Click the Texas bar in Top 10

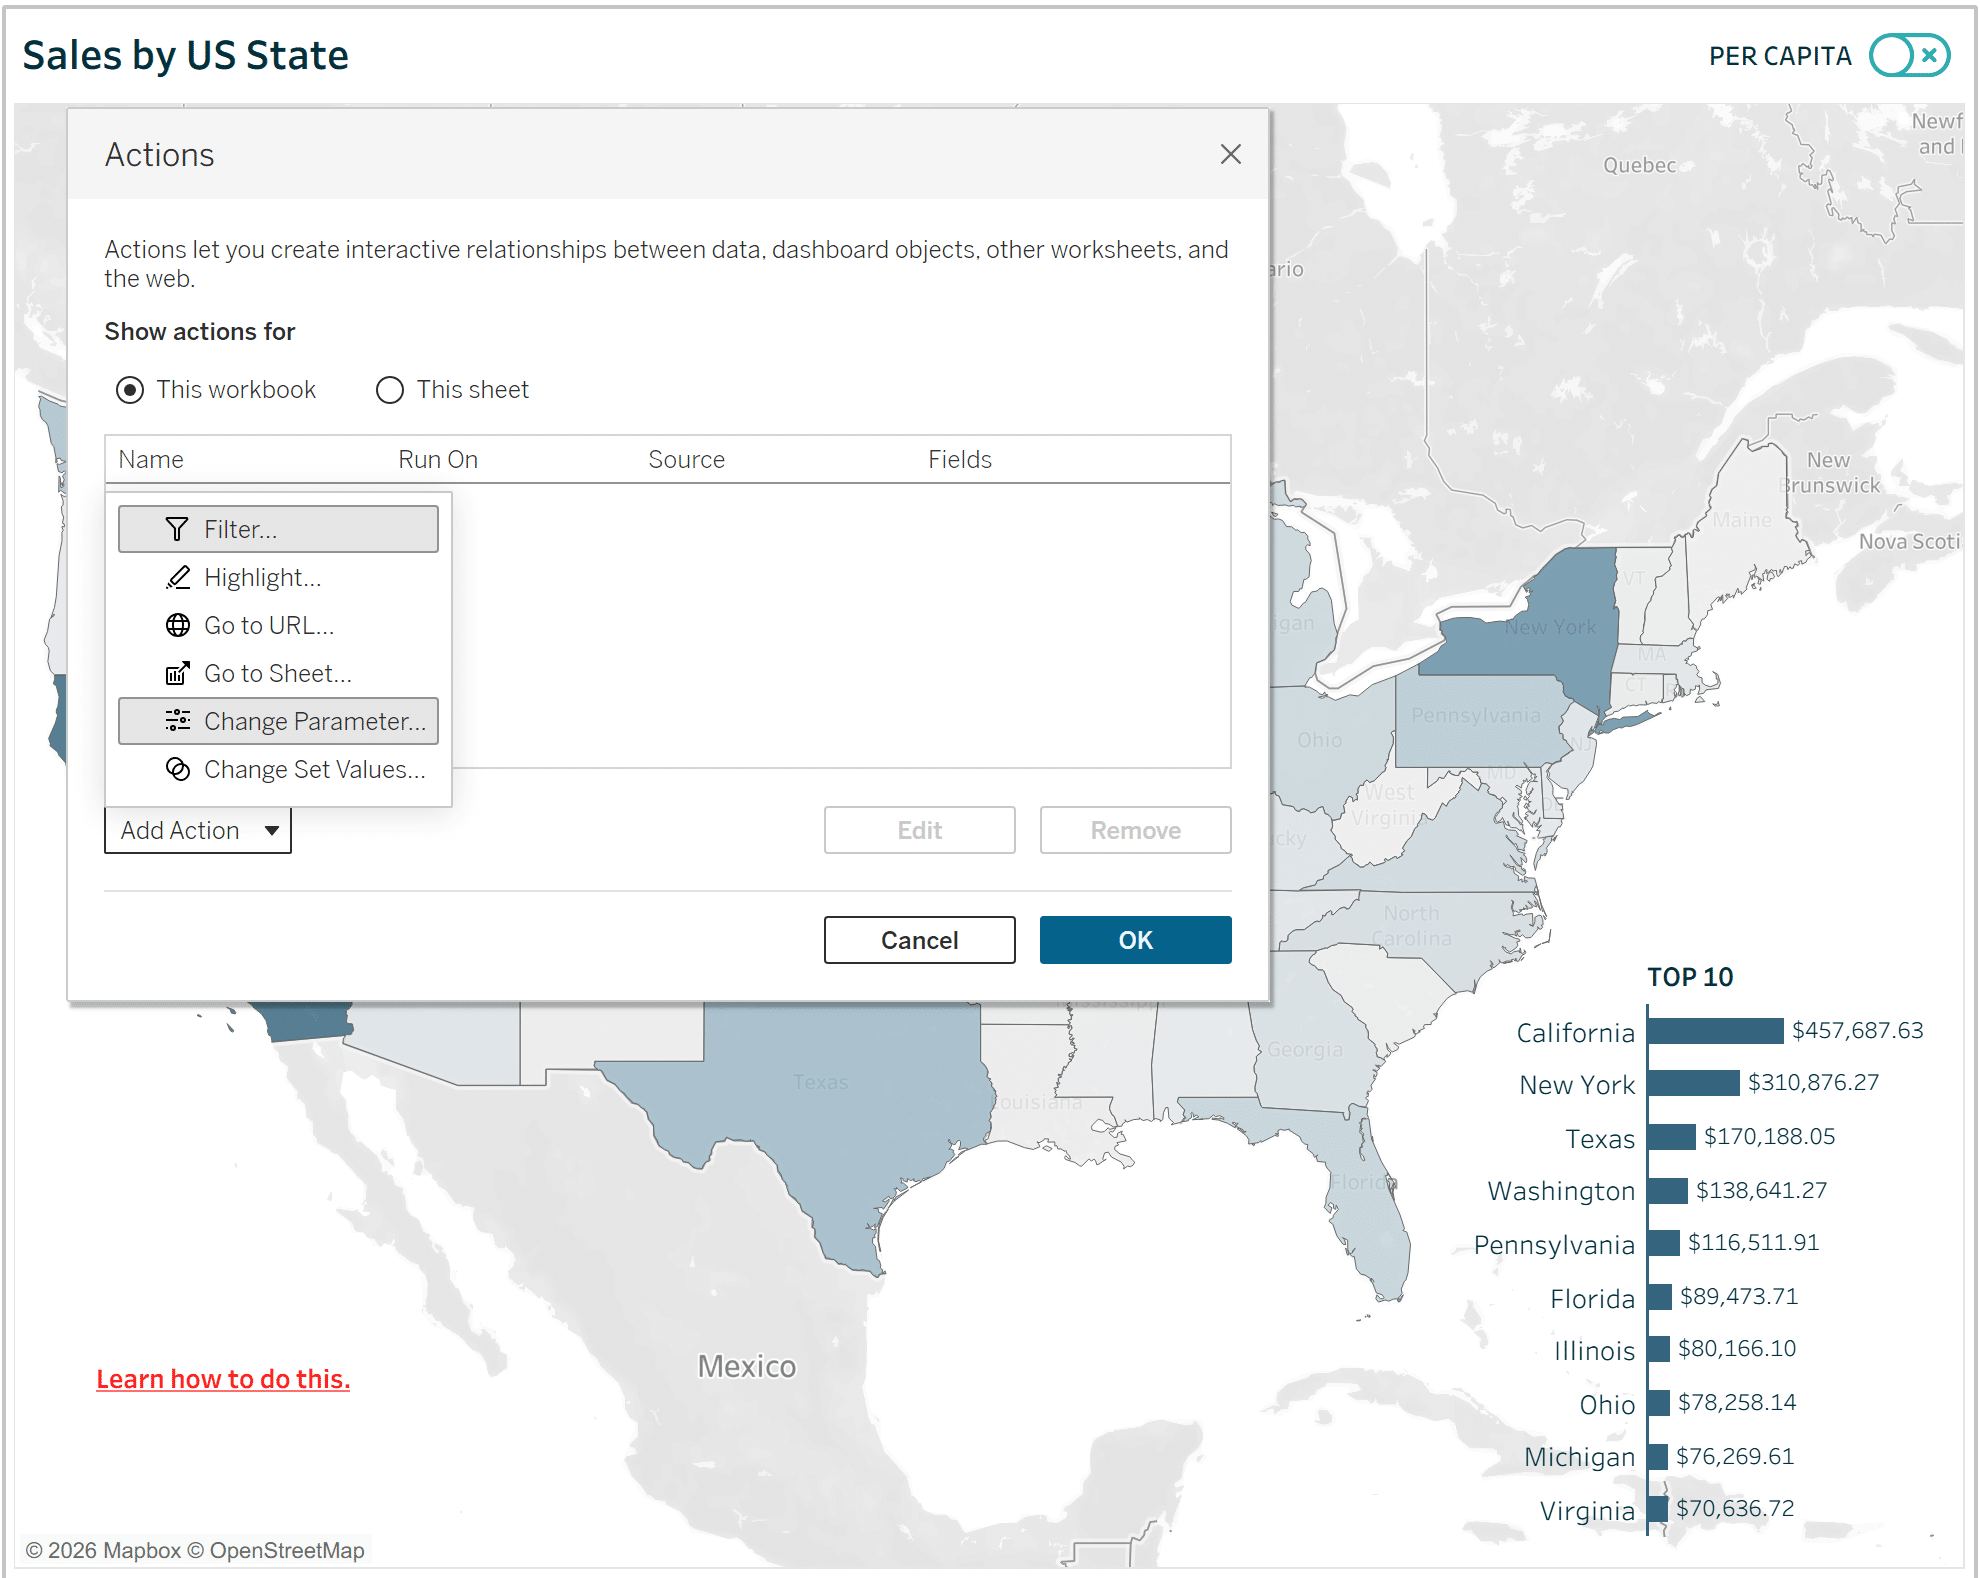tap(1672, 1137)
